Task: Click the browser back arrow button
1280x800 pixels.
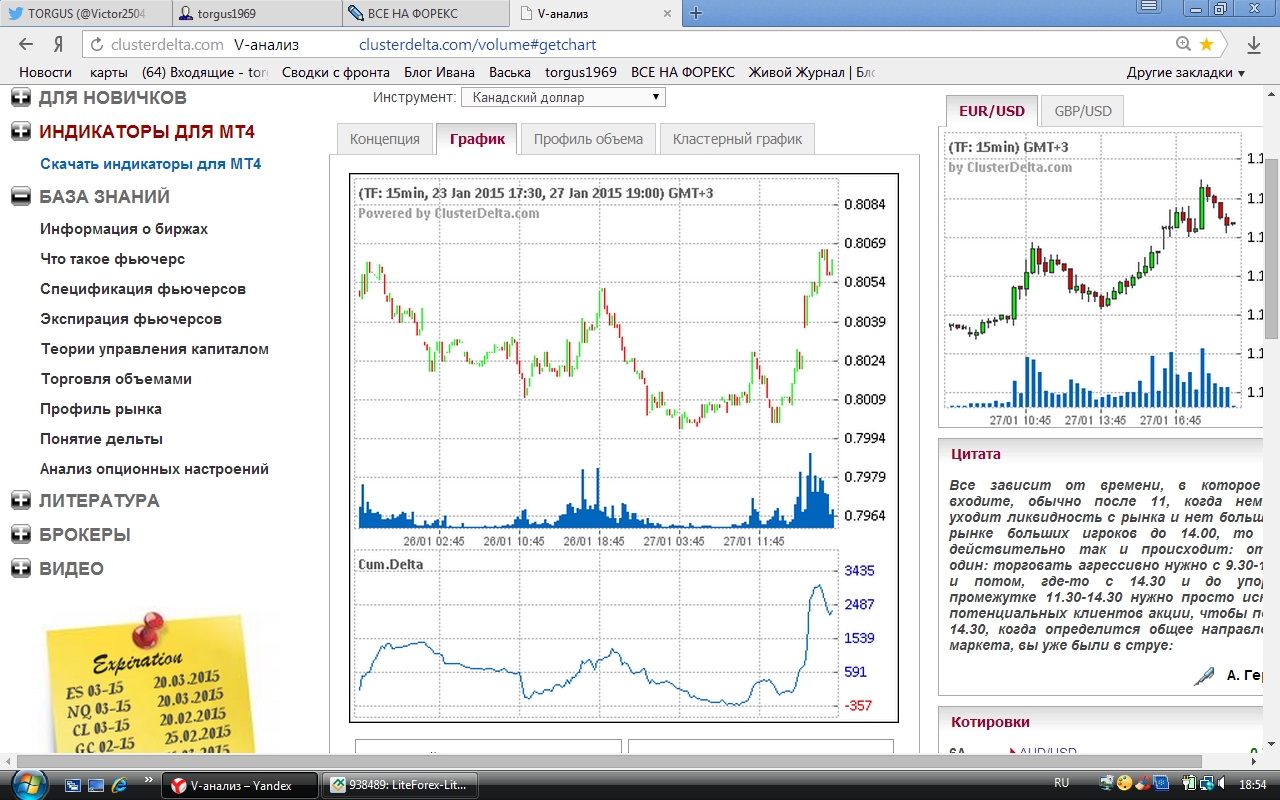Action: click(x=26, y=44)
